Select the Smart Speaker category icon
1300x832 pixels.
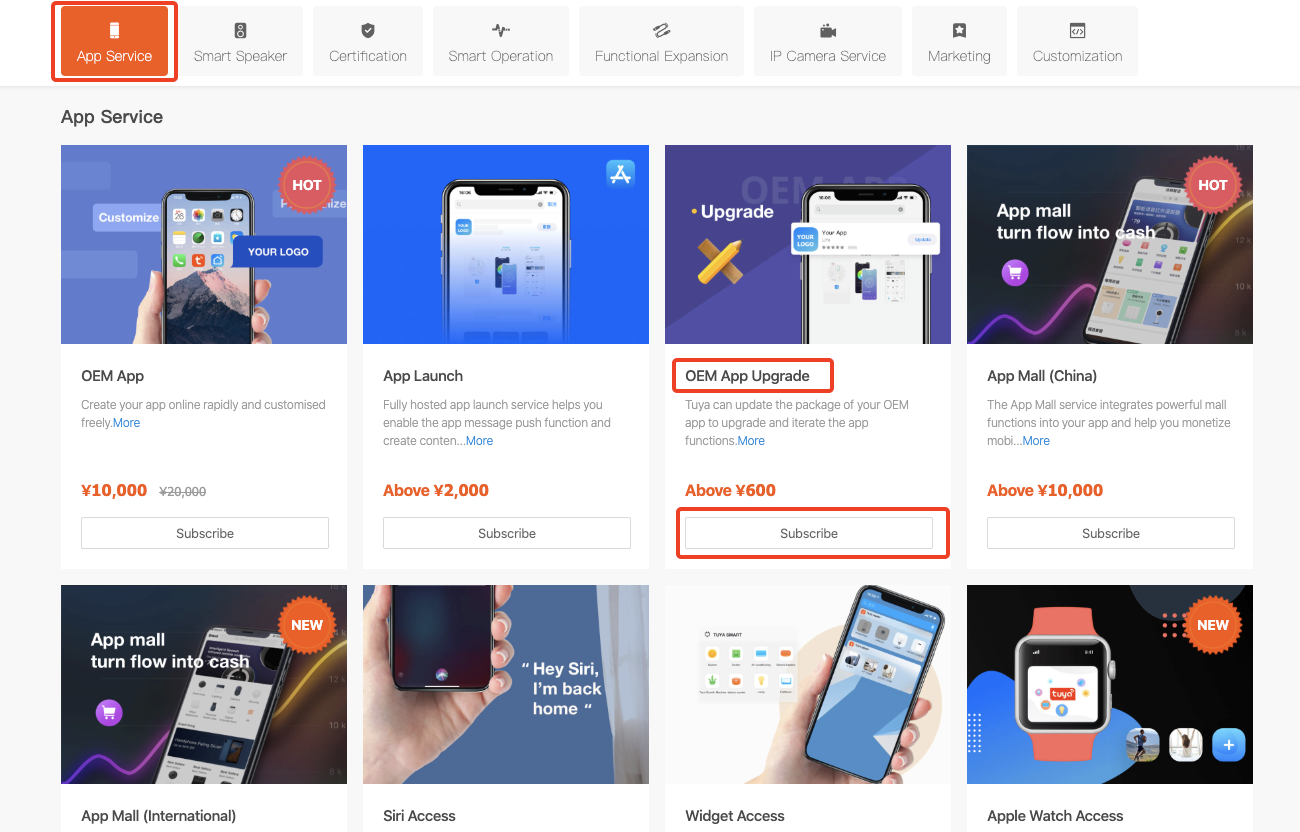pos(240,31)
